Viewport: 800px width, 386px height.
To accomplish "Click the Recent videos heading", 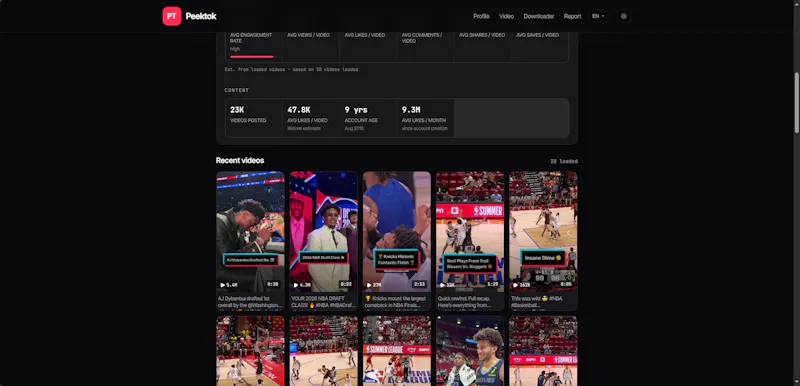I will point(240,161).
